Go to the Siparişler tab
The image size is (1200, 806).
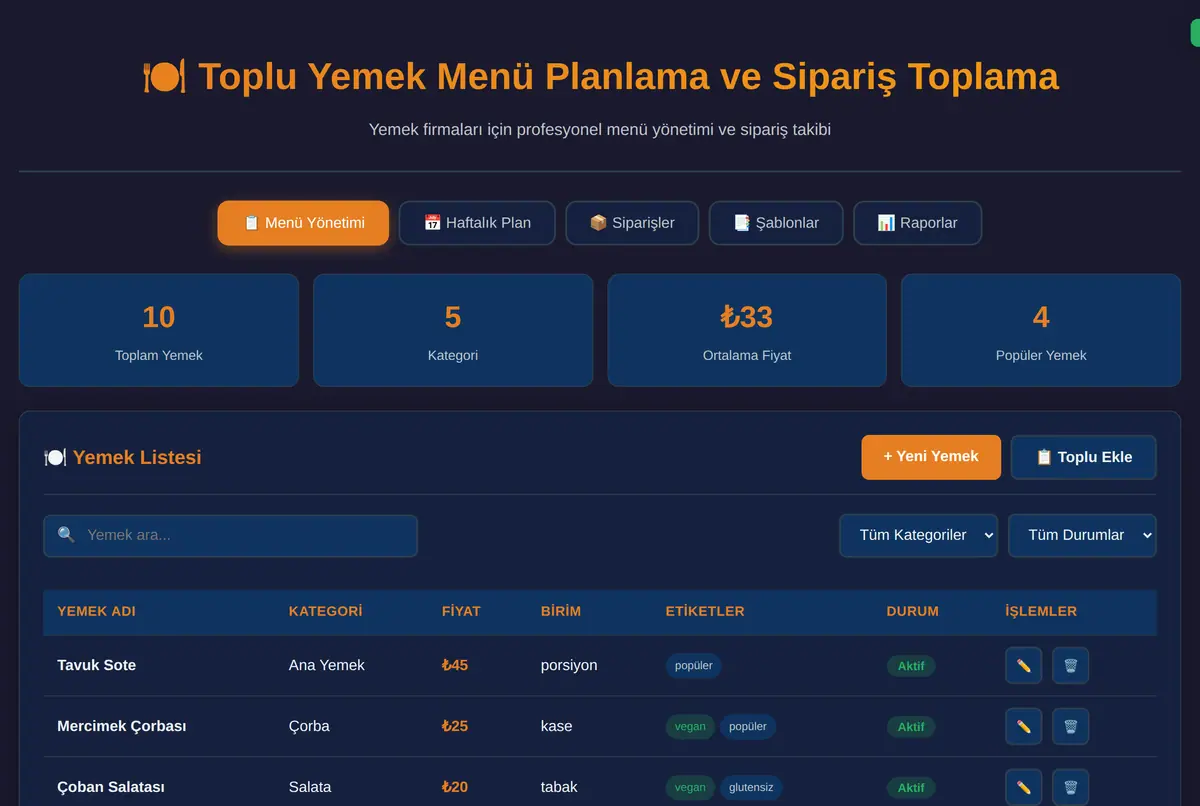pyautogui.click(x=632, y=223)
